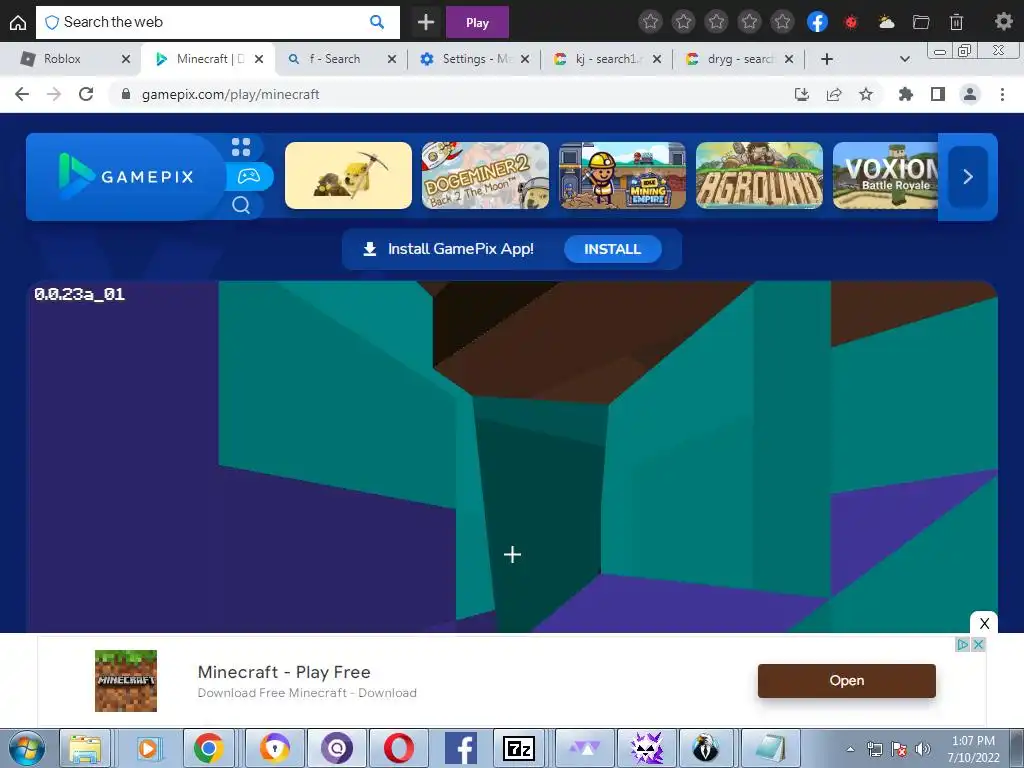Open the Dogeminer 2 game thumbnail
1024x768 pixels.
click(x=485, y=176)
